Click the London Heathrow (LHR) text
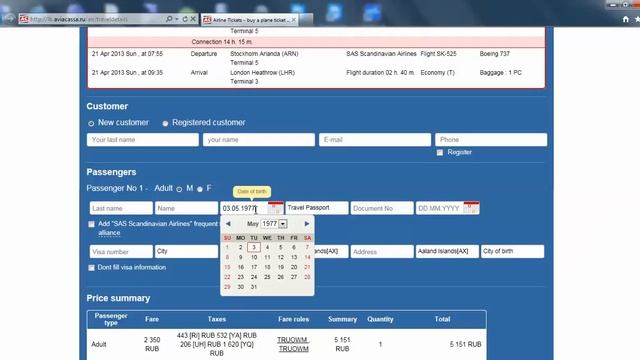640x360 pixels. pyautogui.click(x=262, y=72)
